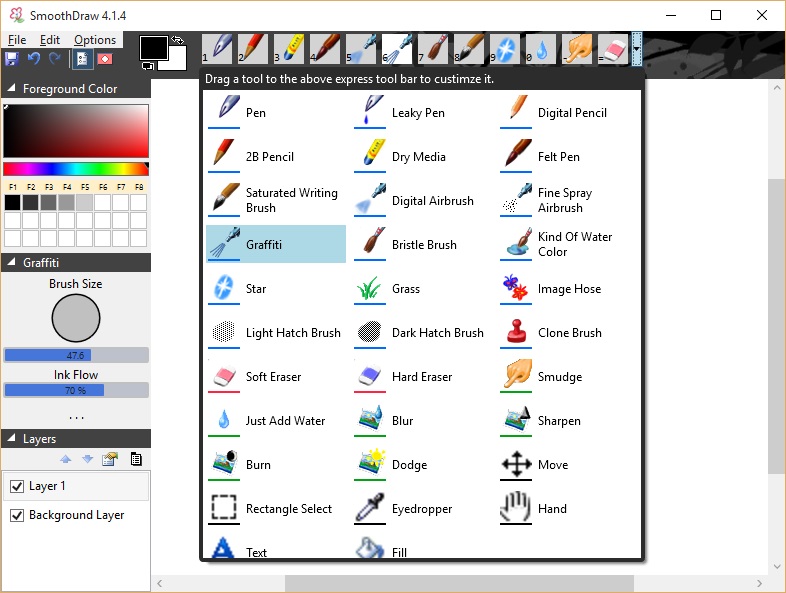Select express toolbar eraser slot
The image size is (786, 593).
click(x=613, y=49)
